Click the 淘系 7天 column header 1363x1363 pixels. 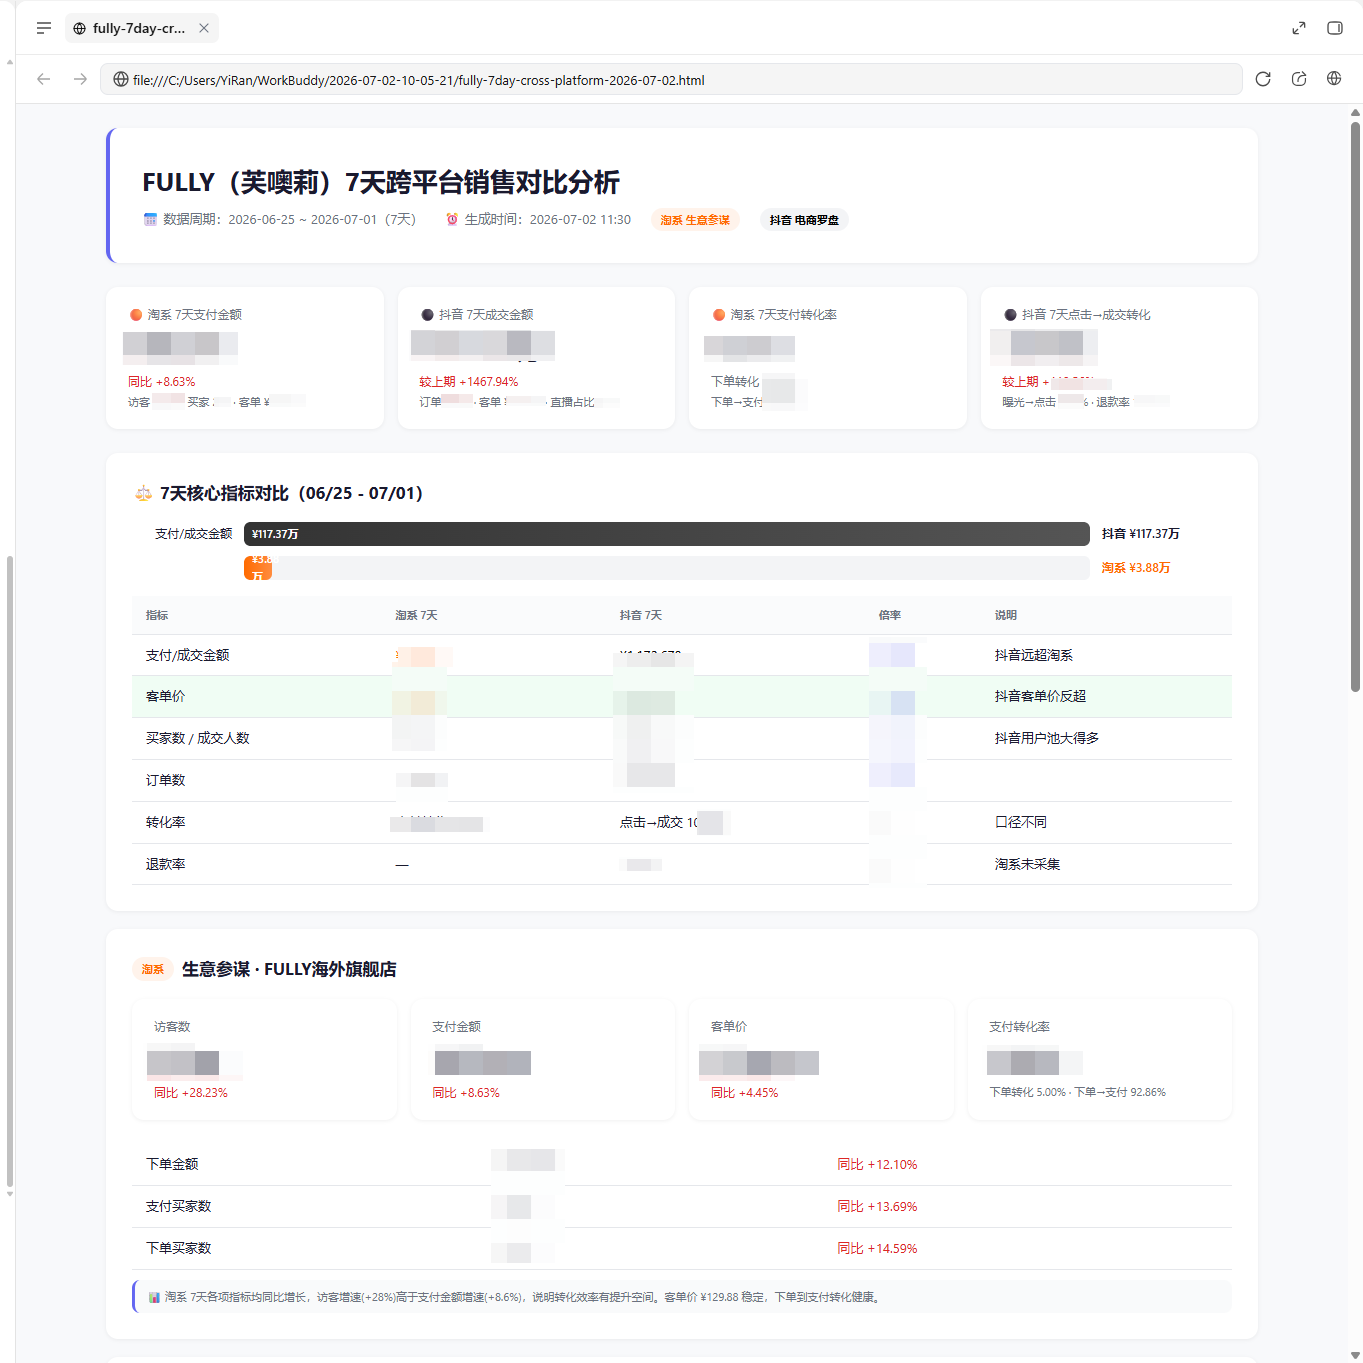pos(416,615)
